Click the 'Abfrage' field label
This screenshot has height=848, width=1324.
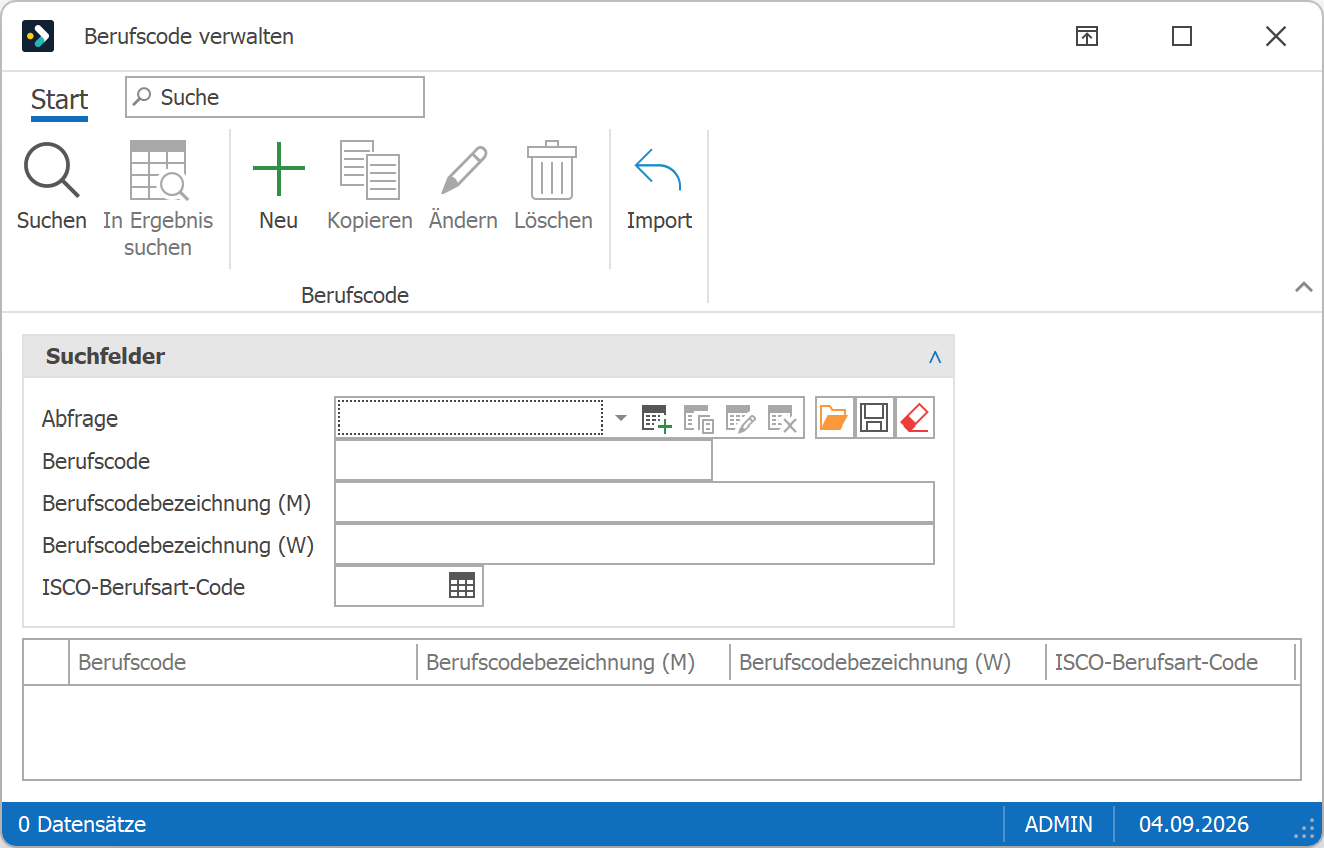pos(80,419)
